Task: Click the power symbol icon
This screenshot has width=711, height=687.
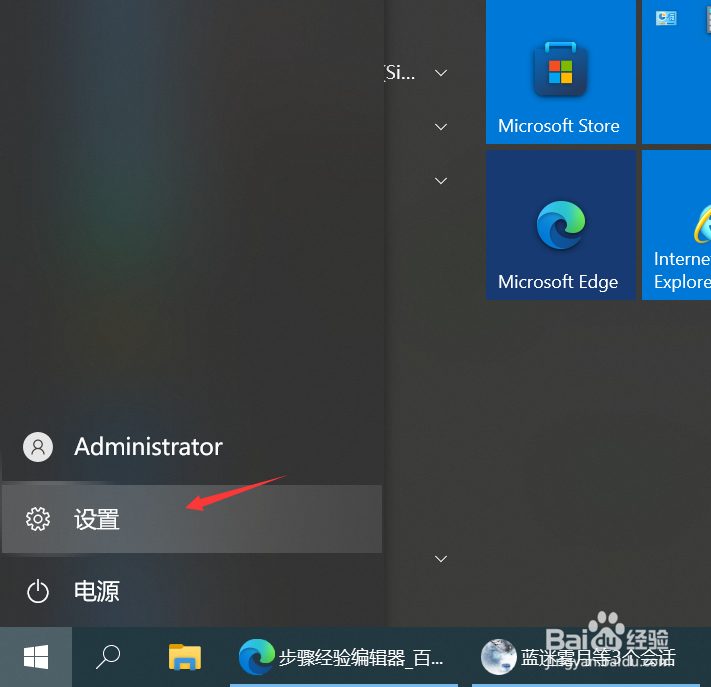Action: tap(38, 591)
